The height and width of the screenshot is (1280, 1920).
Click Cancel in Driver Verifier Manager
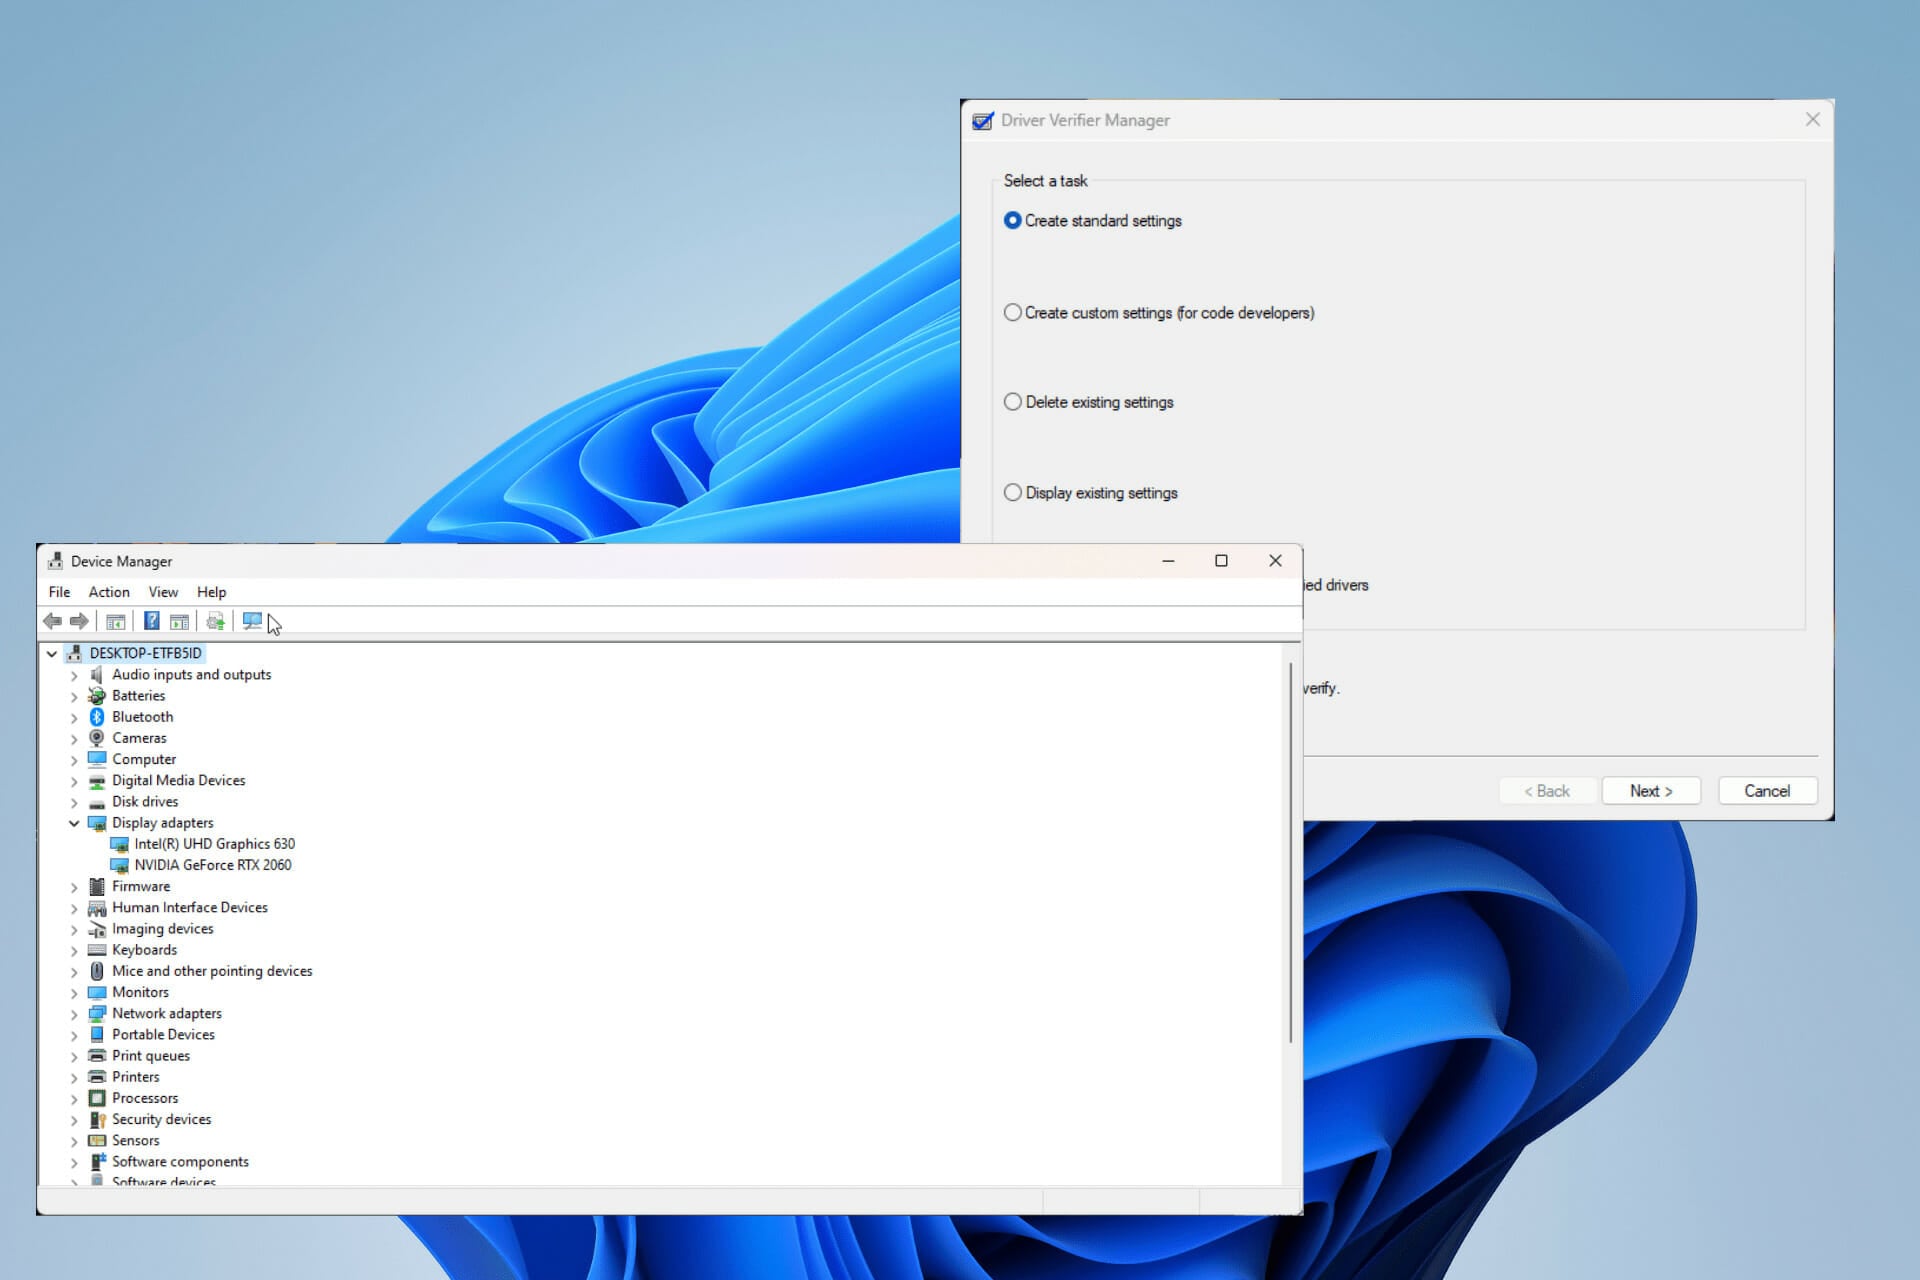[x=1767, y=791]
